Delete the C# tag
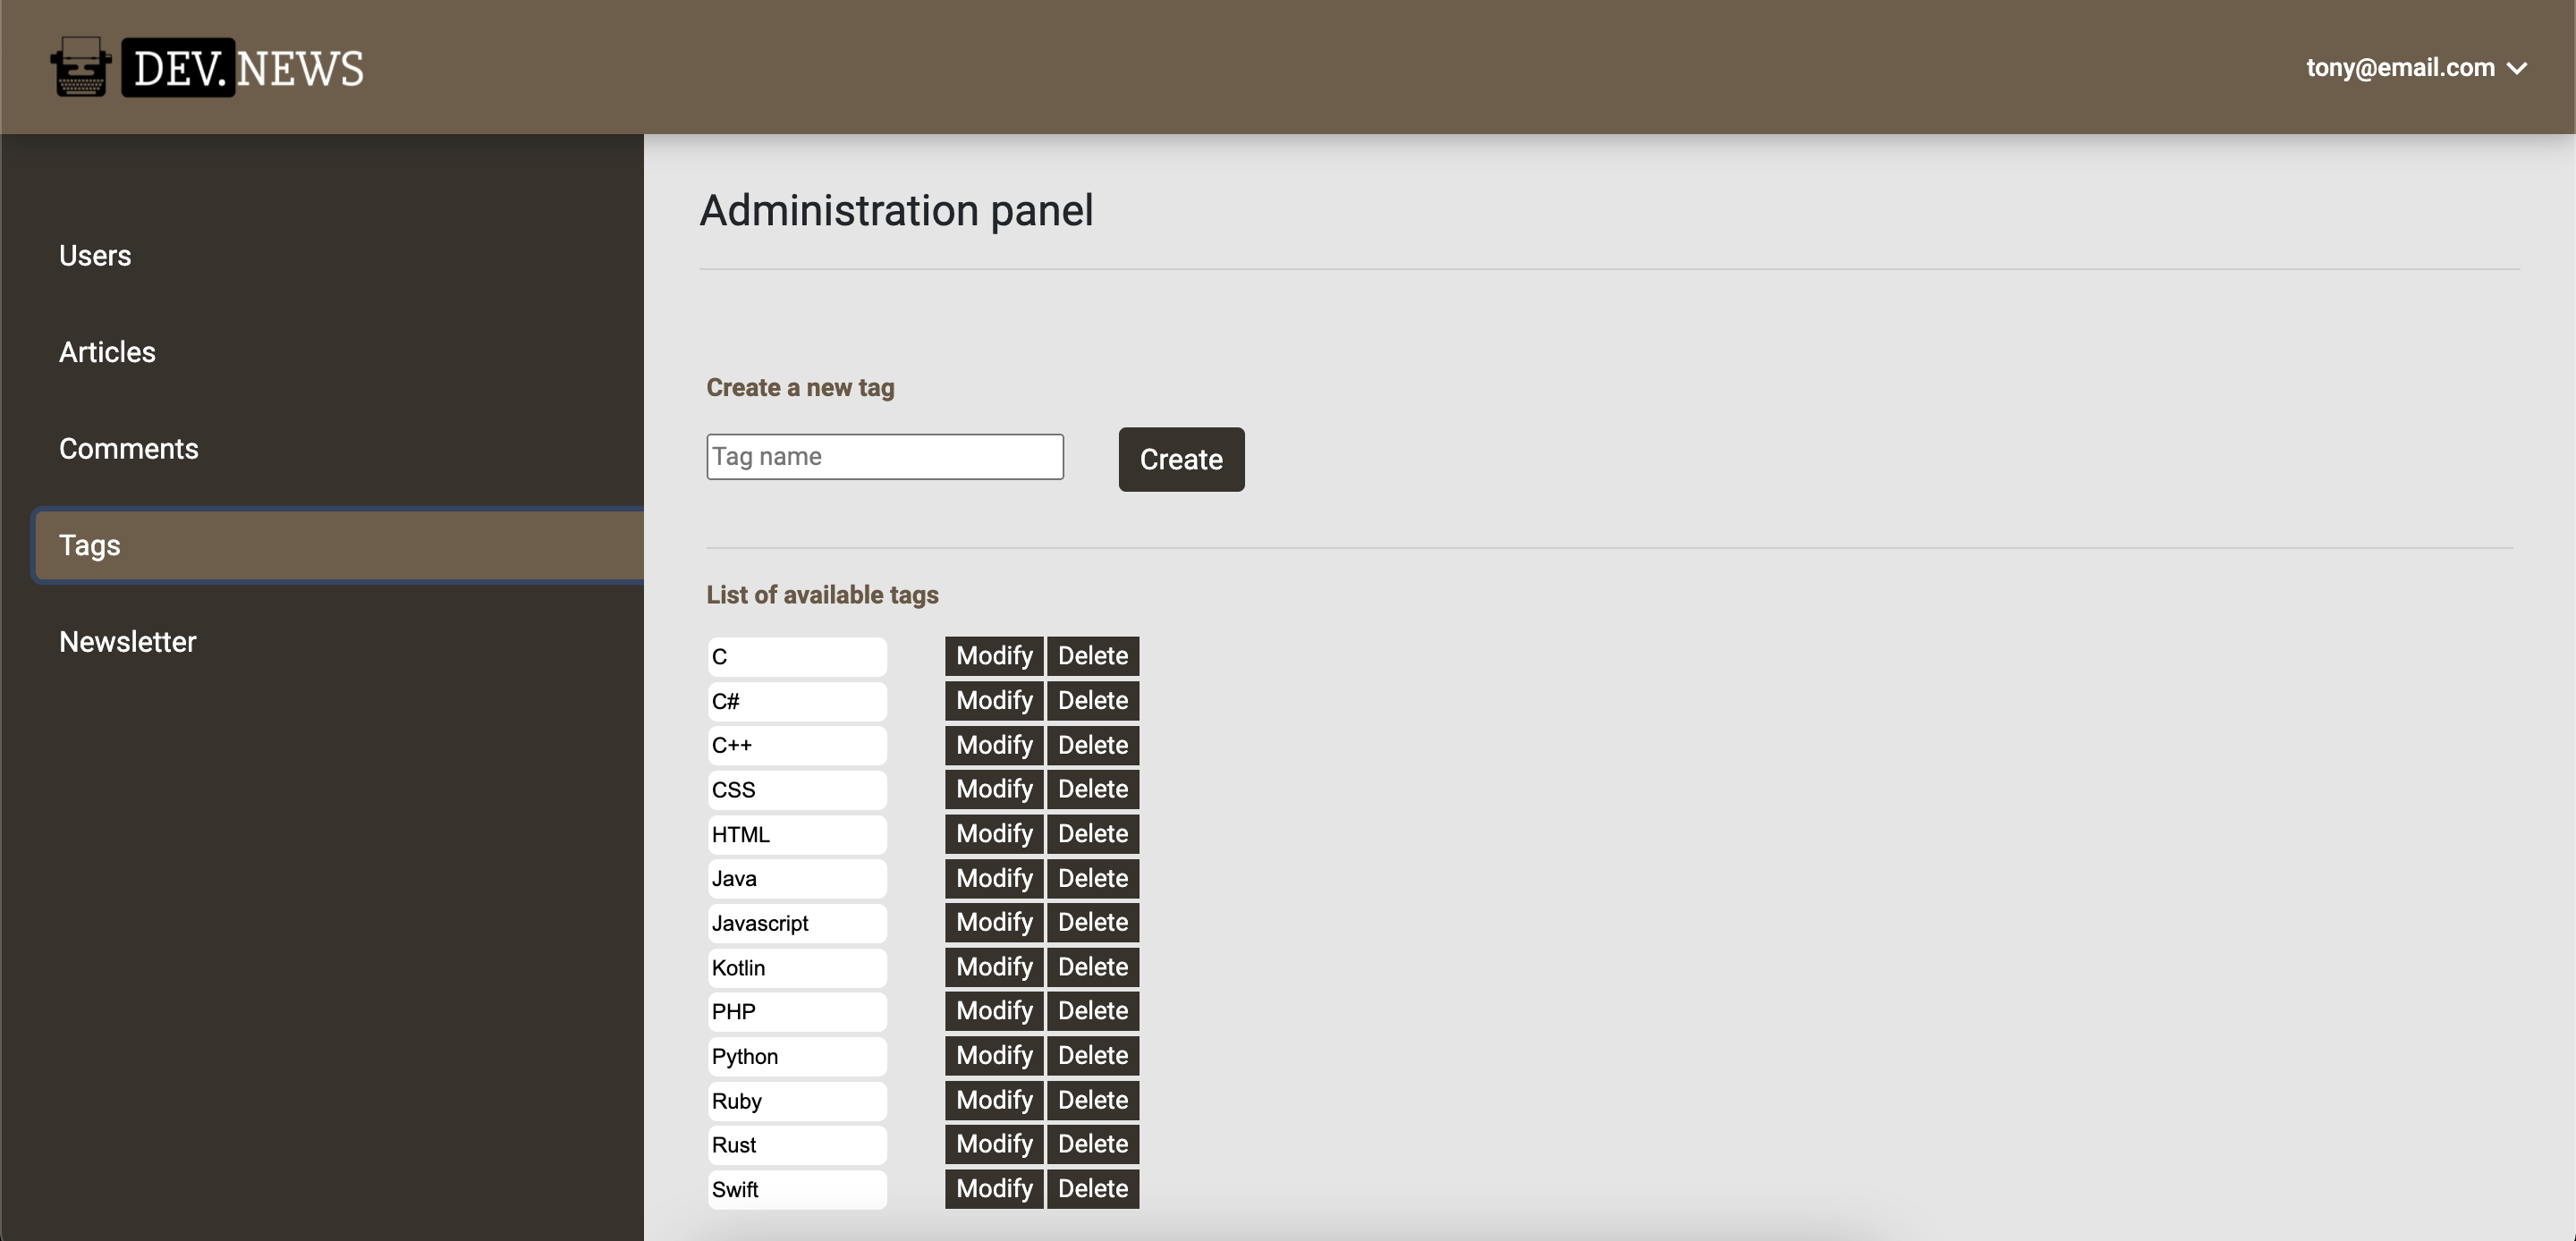 coord(1092,700)
